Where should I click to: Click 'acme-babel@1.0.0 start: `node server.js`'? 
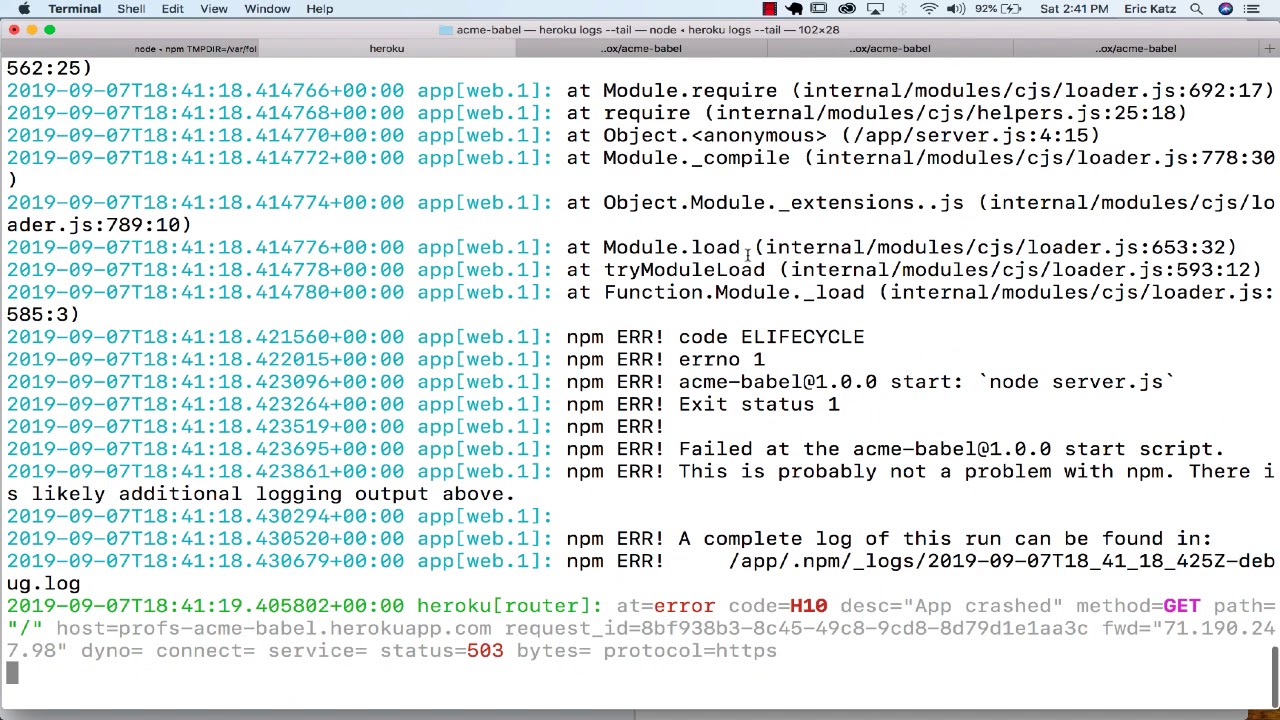926,382
